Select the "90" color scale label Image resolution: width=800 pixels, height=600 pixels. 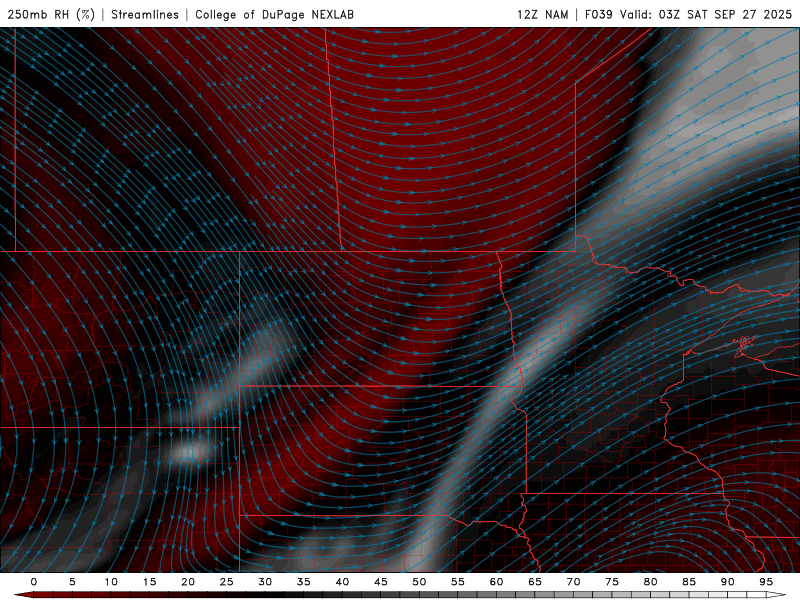coord(727,582)
